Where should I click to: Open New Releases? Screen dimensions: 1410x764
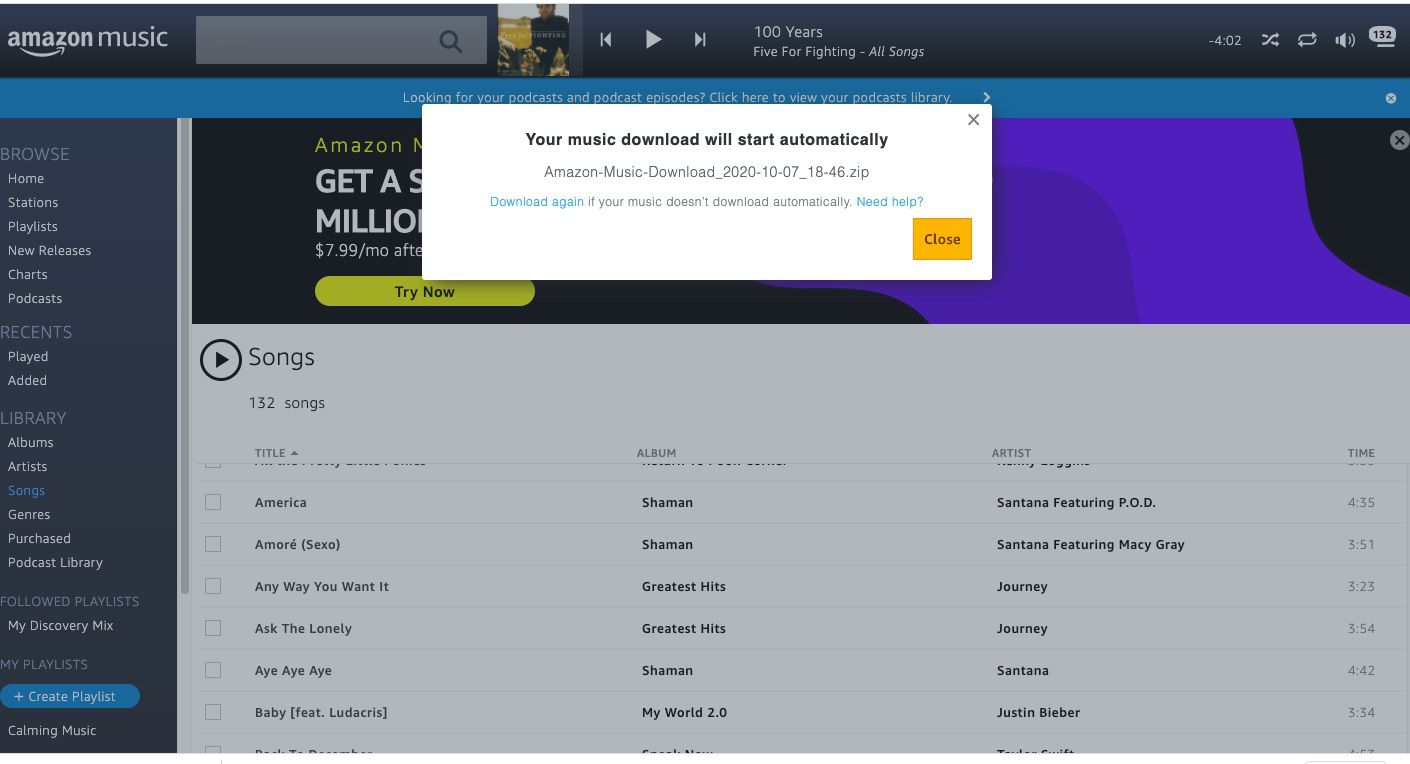pyautogui.click(x=49, y=250)
